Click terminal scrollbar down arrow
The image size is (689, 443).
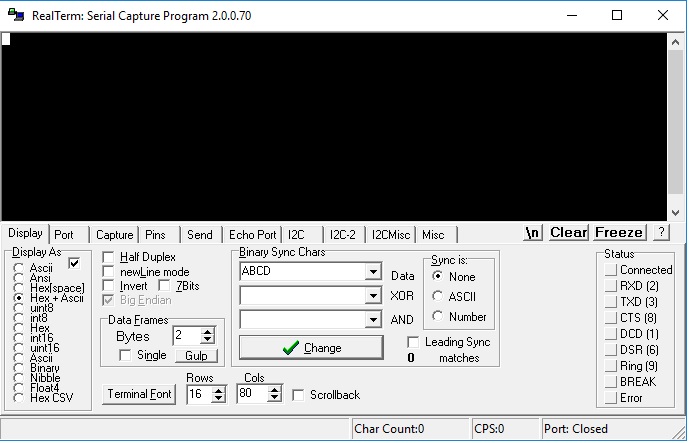coord(676,213)
